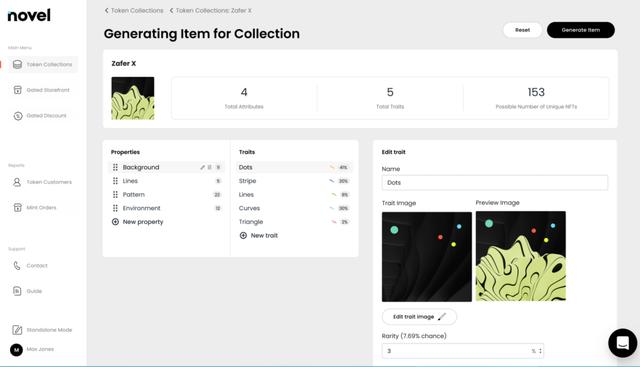Click the phone icon next to Contact

[17, 266]
